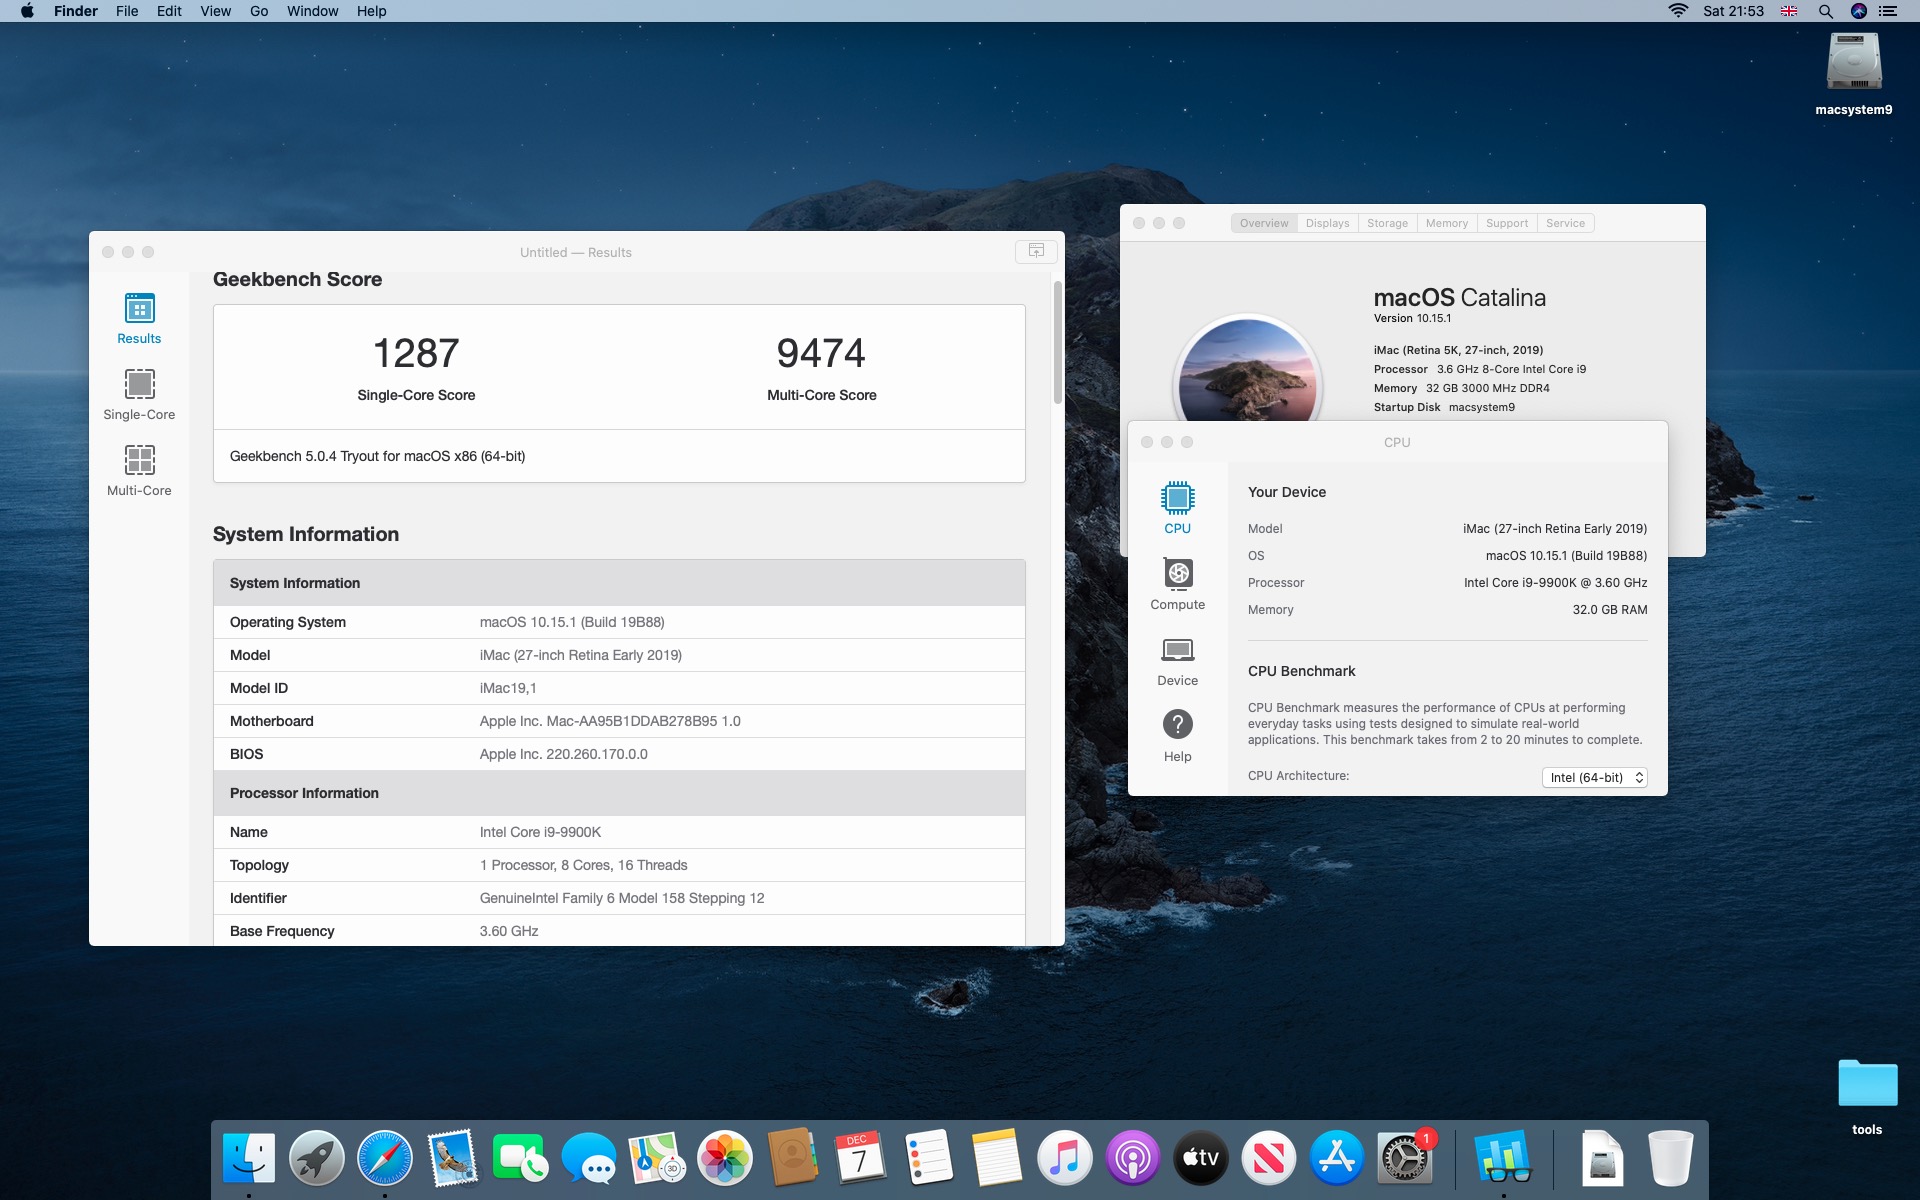
Task: Click the results window vertical scrollbar
Action: pyautogui.click(x=1057, y=343)
